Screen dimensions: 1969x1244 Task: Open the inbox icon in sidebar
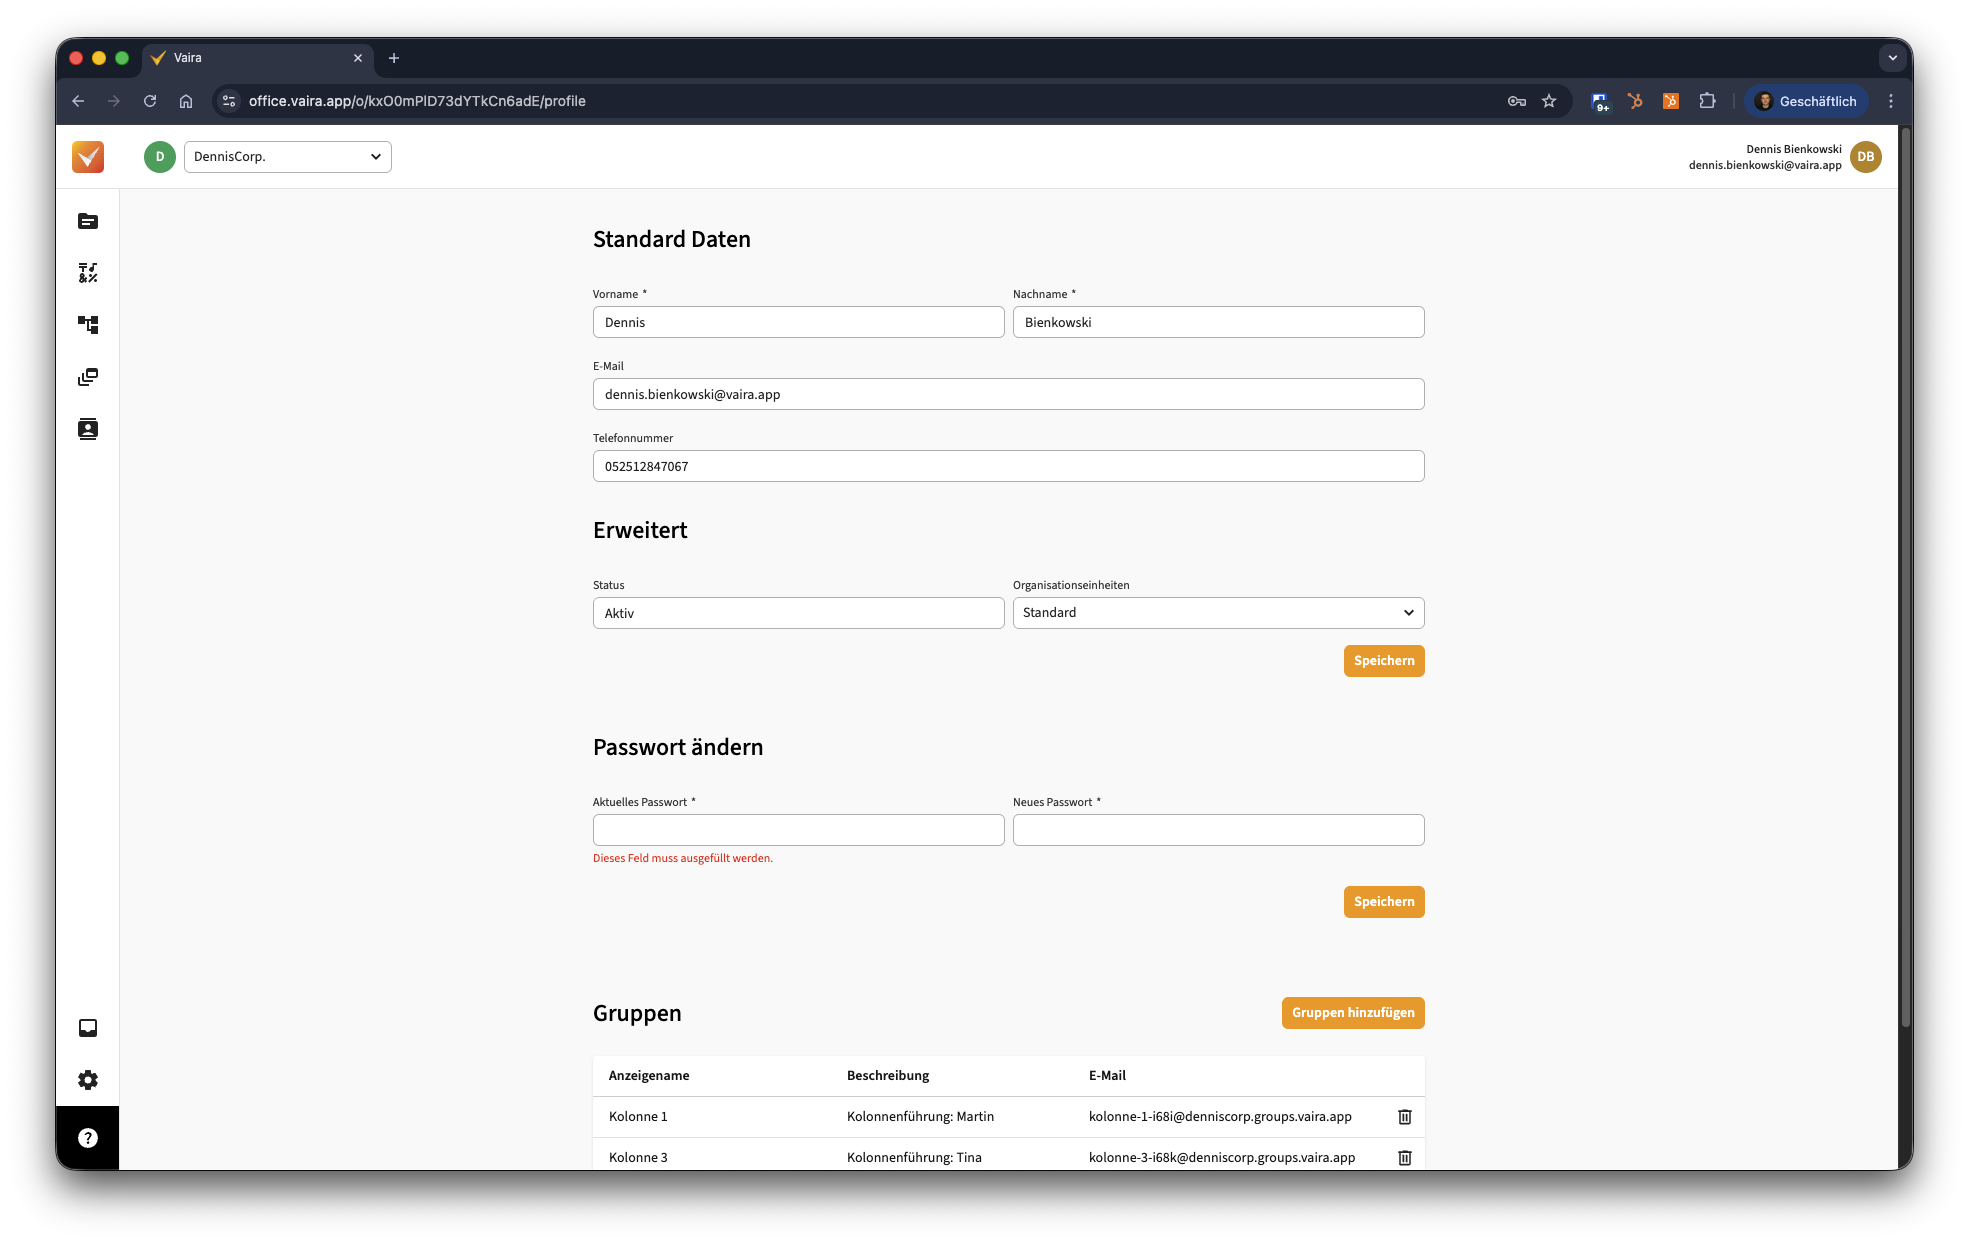tap(88, 1028)
